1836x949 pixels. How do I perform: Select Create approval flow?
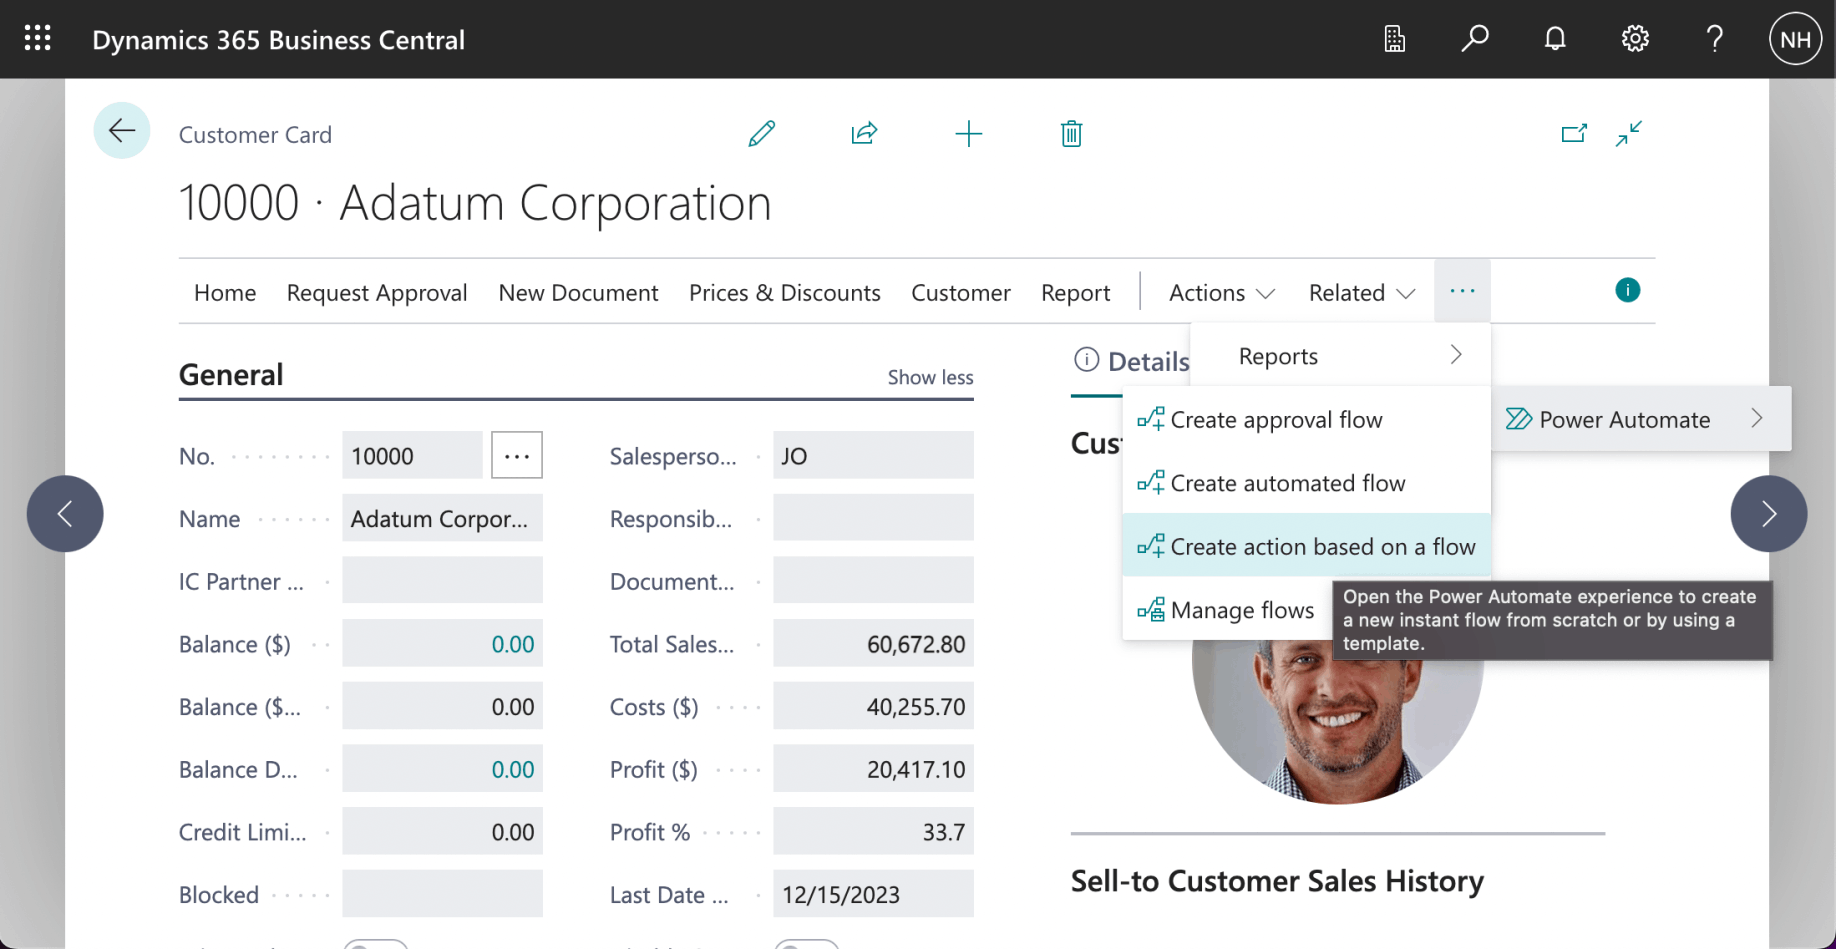click(x=1276, y=420)
